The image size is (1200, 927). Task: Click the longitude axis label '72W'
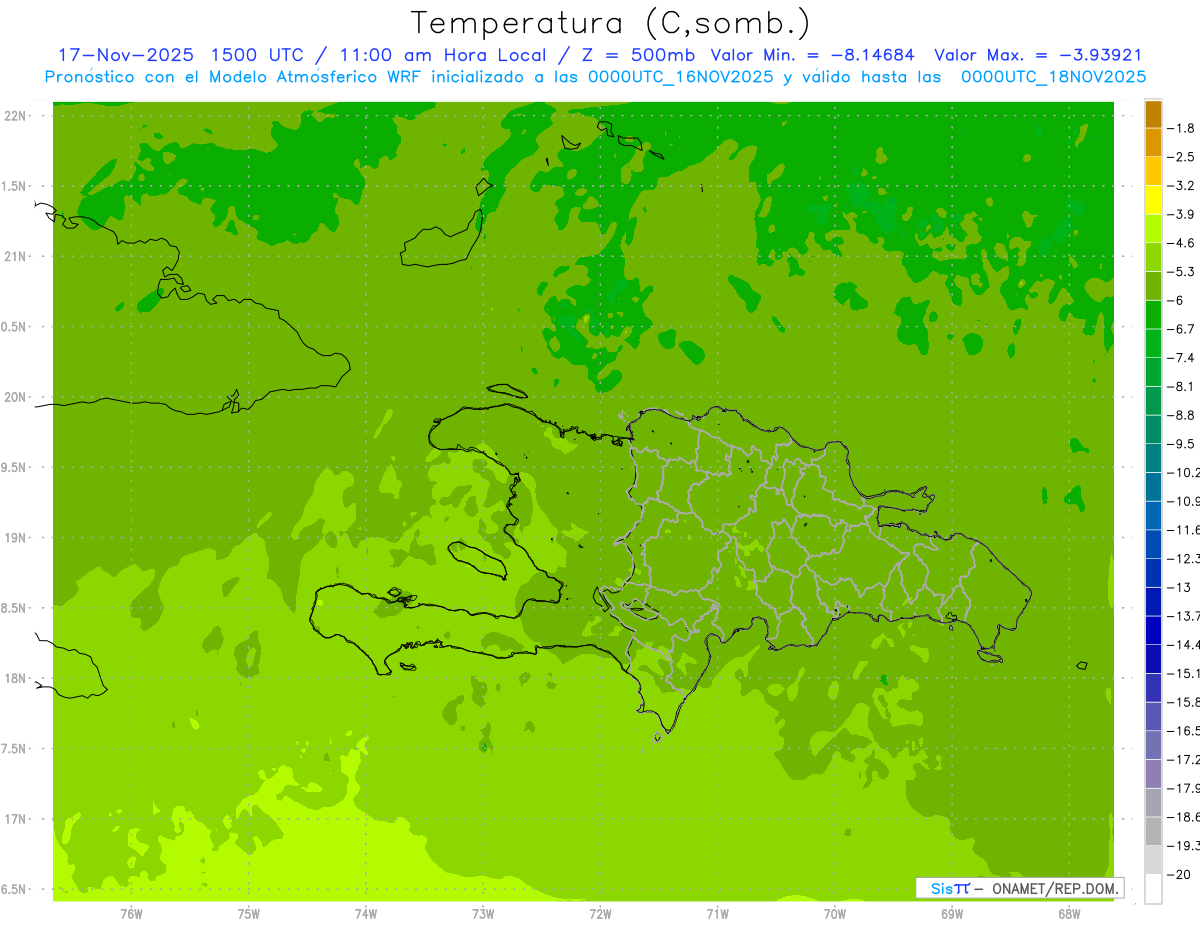coord(600,913)
